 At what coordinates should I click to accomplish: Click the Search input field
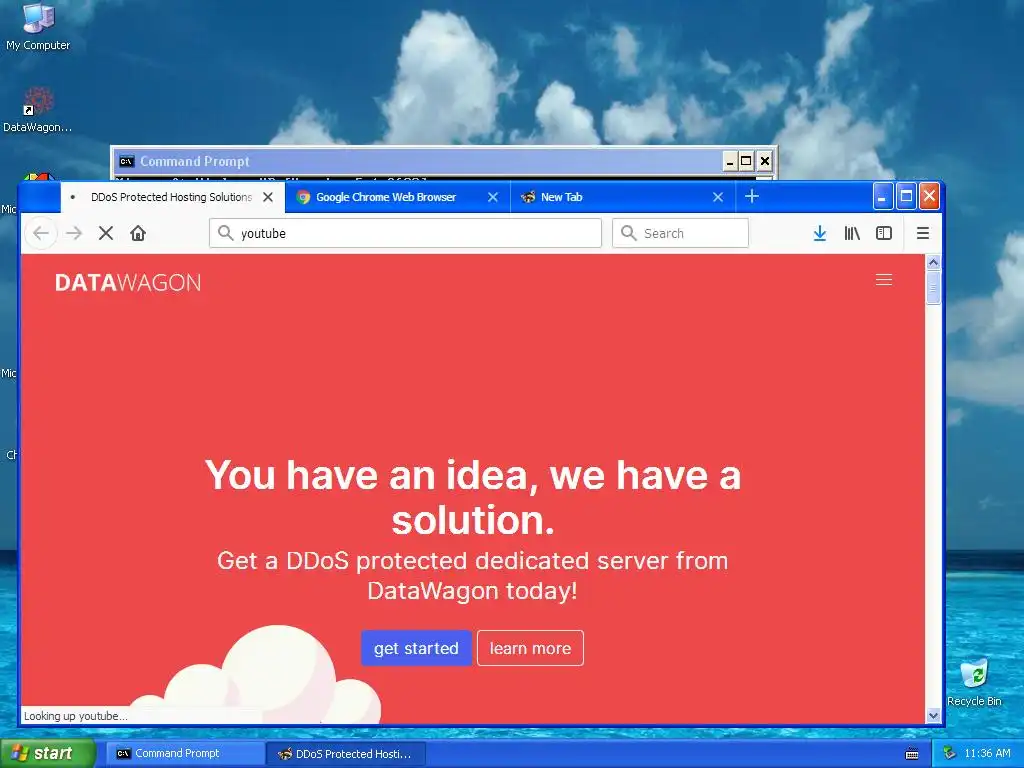pos(680,233)
